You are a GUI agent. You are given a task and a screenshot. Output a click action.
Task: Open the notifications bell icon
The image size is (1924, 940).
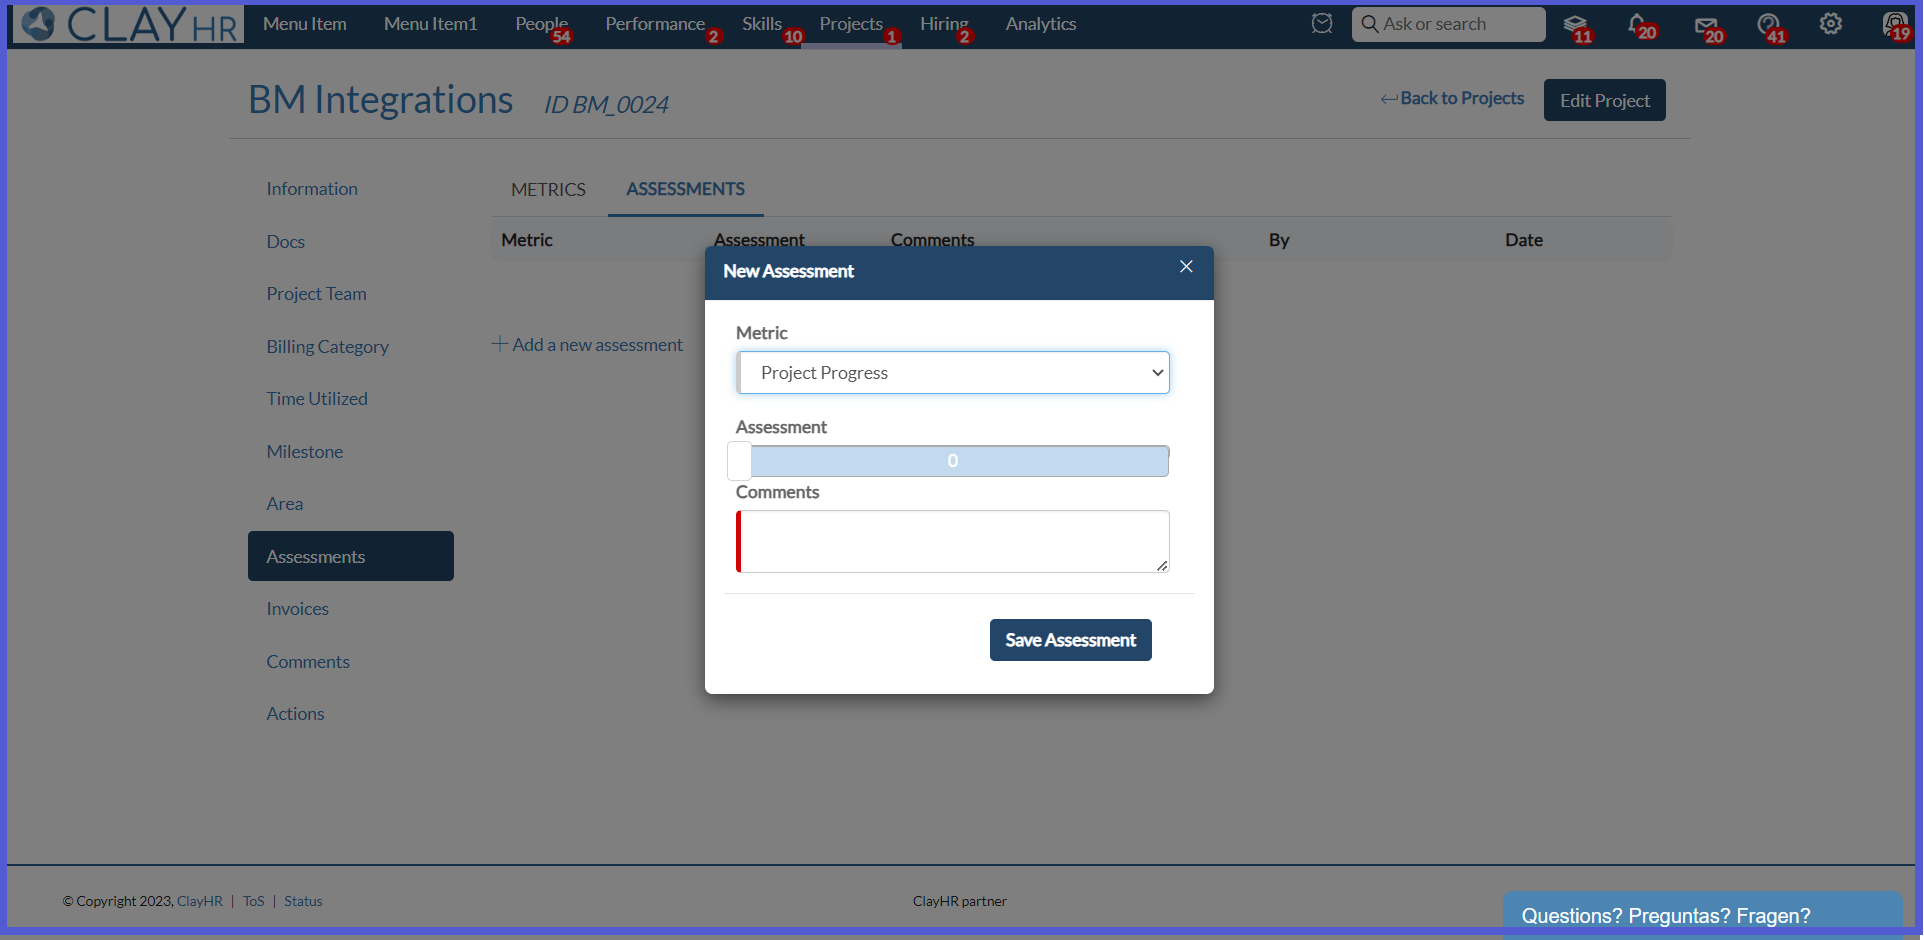[x=1638, y=24]
